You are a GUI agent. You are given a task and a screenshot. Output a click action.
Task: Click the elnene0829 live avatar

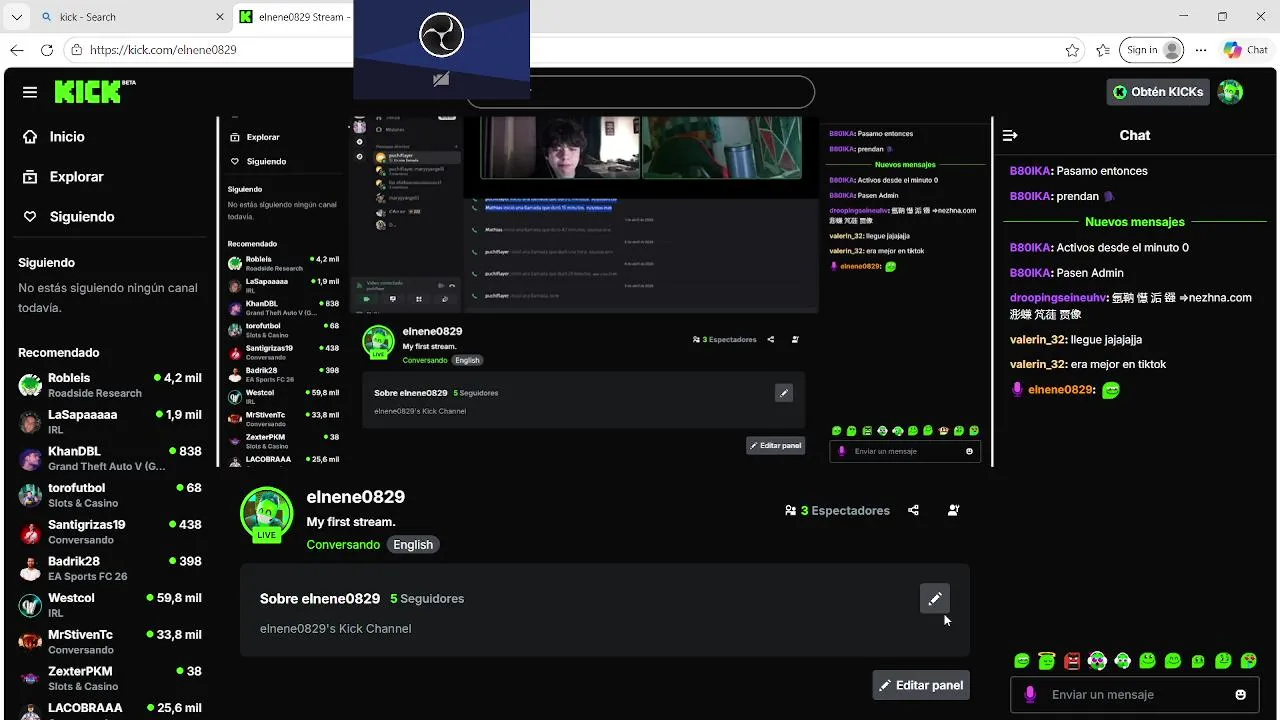[x=266, y=514]
